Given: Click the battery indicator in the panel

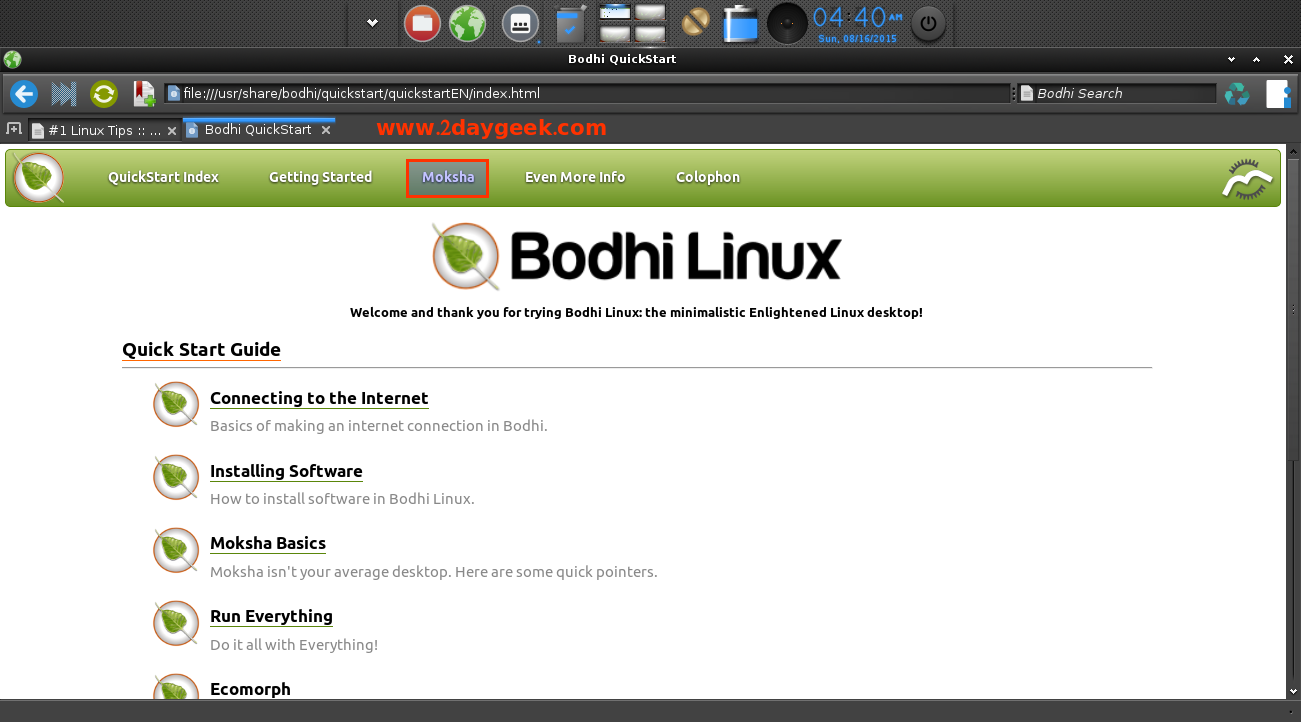Looking at the screenshot, I should 741,23.
